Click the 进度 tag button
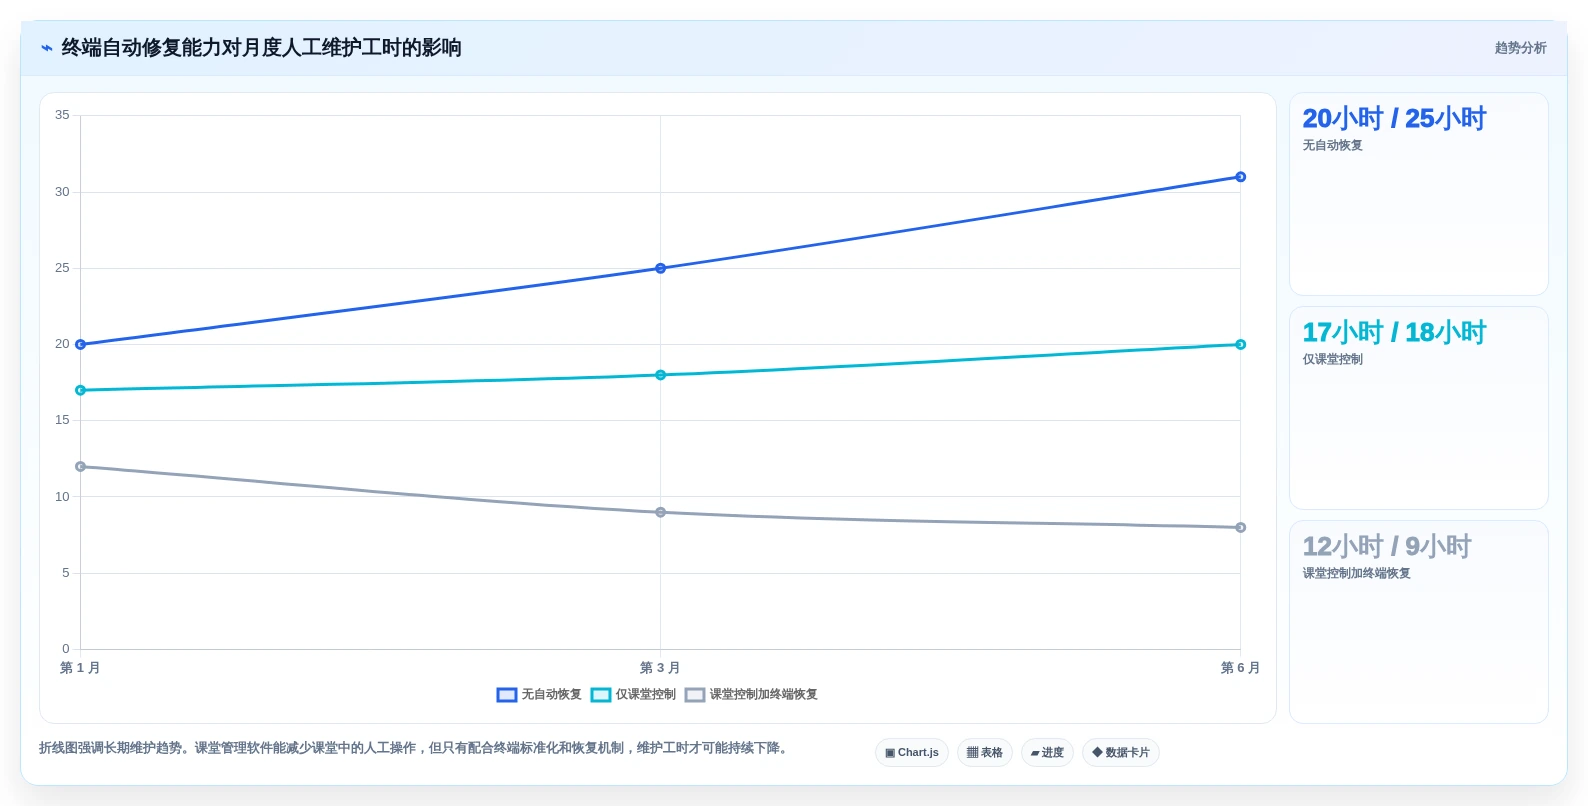Viewport: 1588px width, 806px height. point(1047,753)
